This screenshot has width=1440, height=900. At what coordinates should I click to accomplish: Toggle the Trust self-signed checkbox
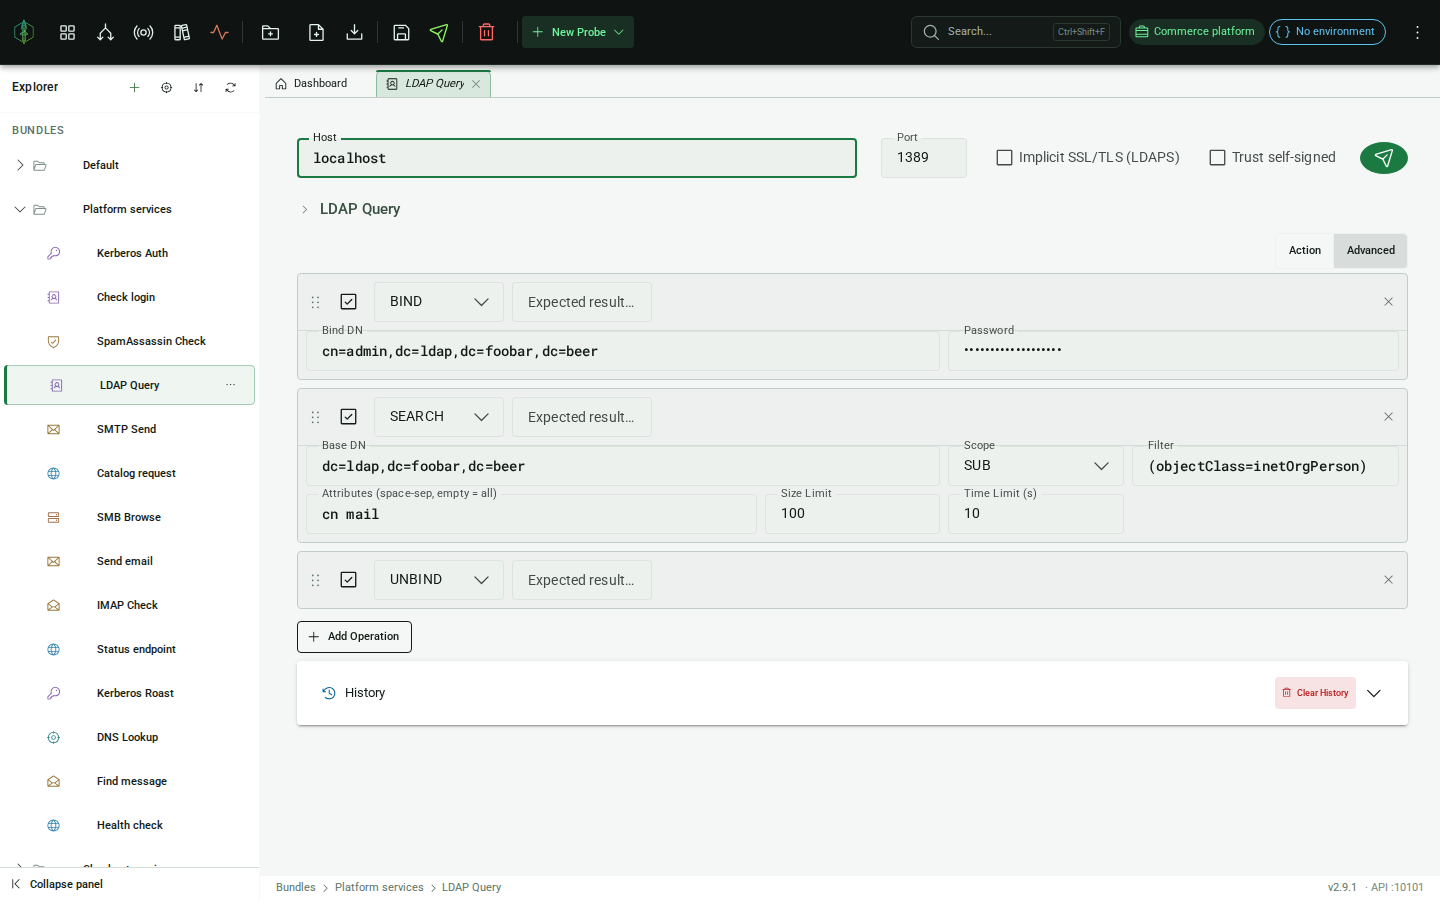(x=1217, y=157)
